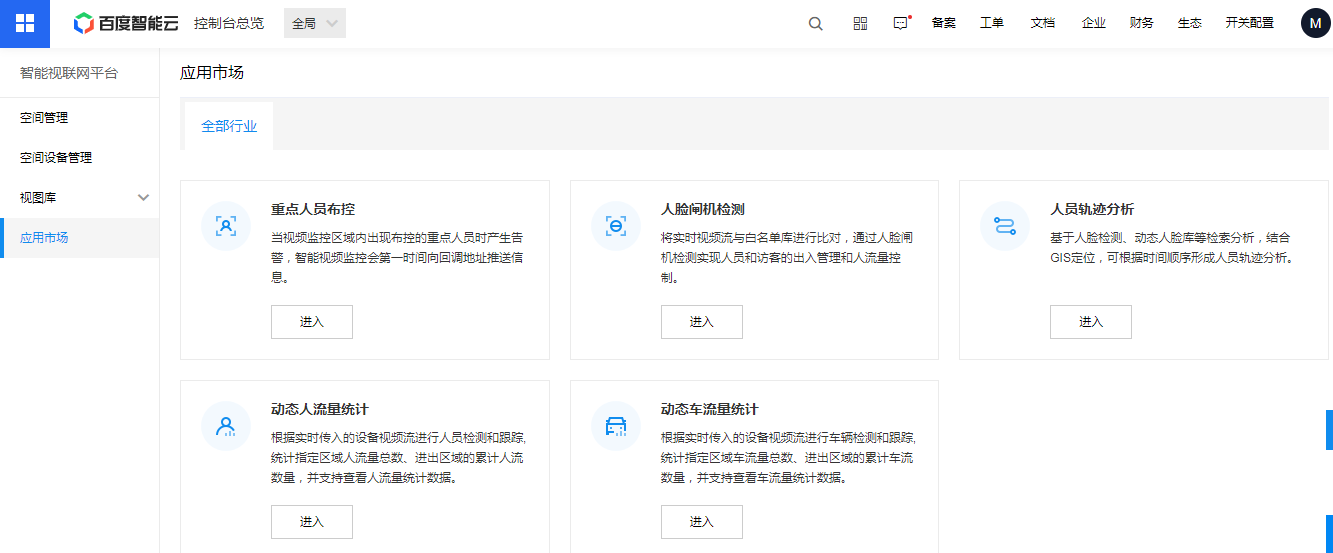
Task: Select 应用市场 in the sidebar
Action: click(x=80, y=238)
